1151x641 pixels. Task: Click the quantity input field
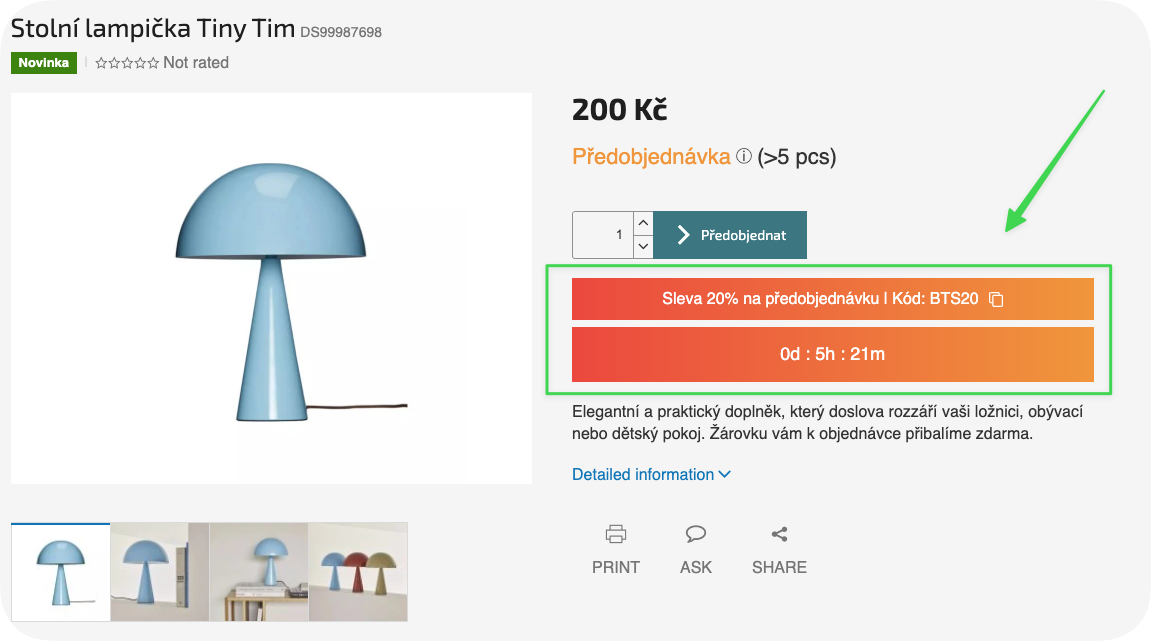603,235
